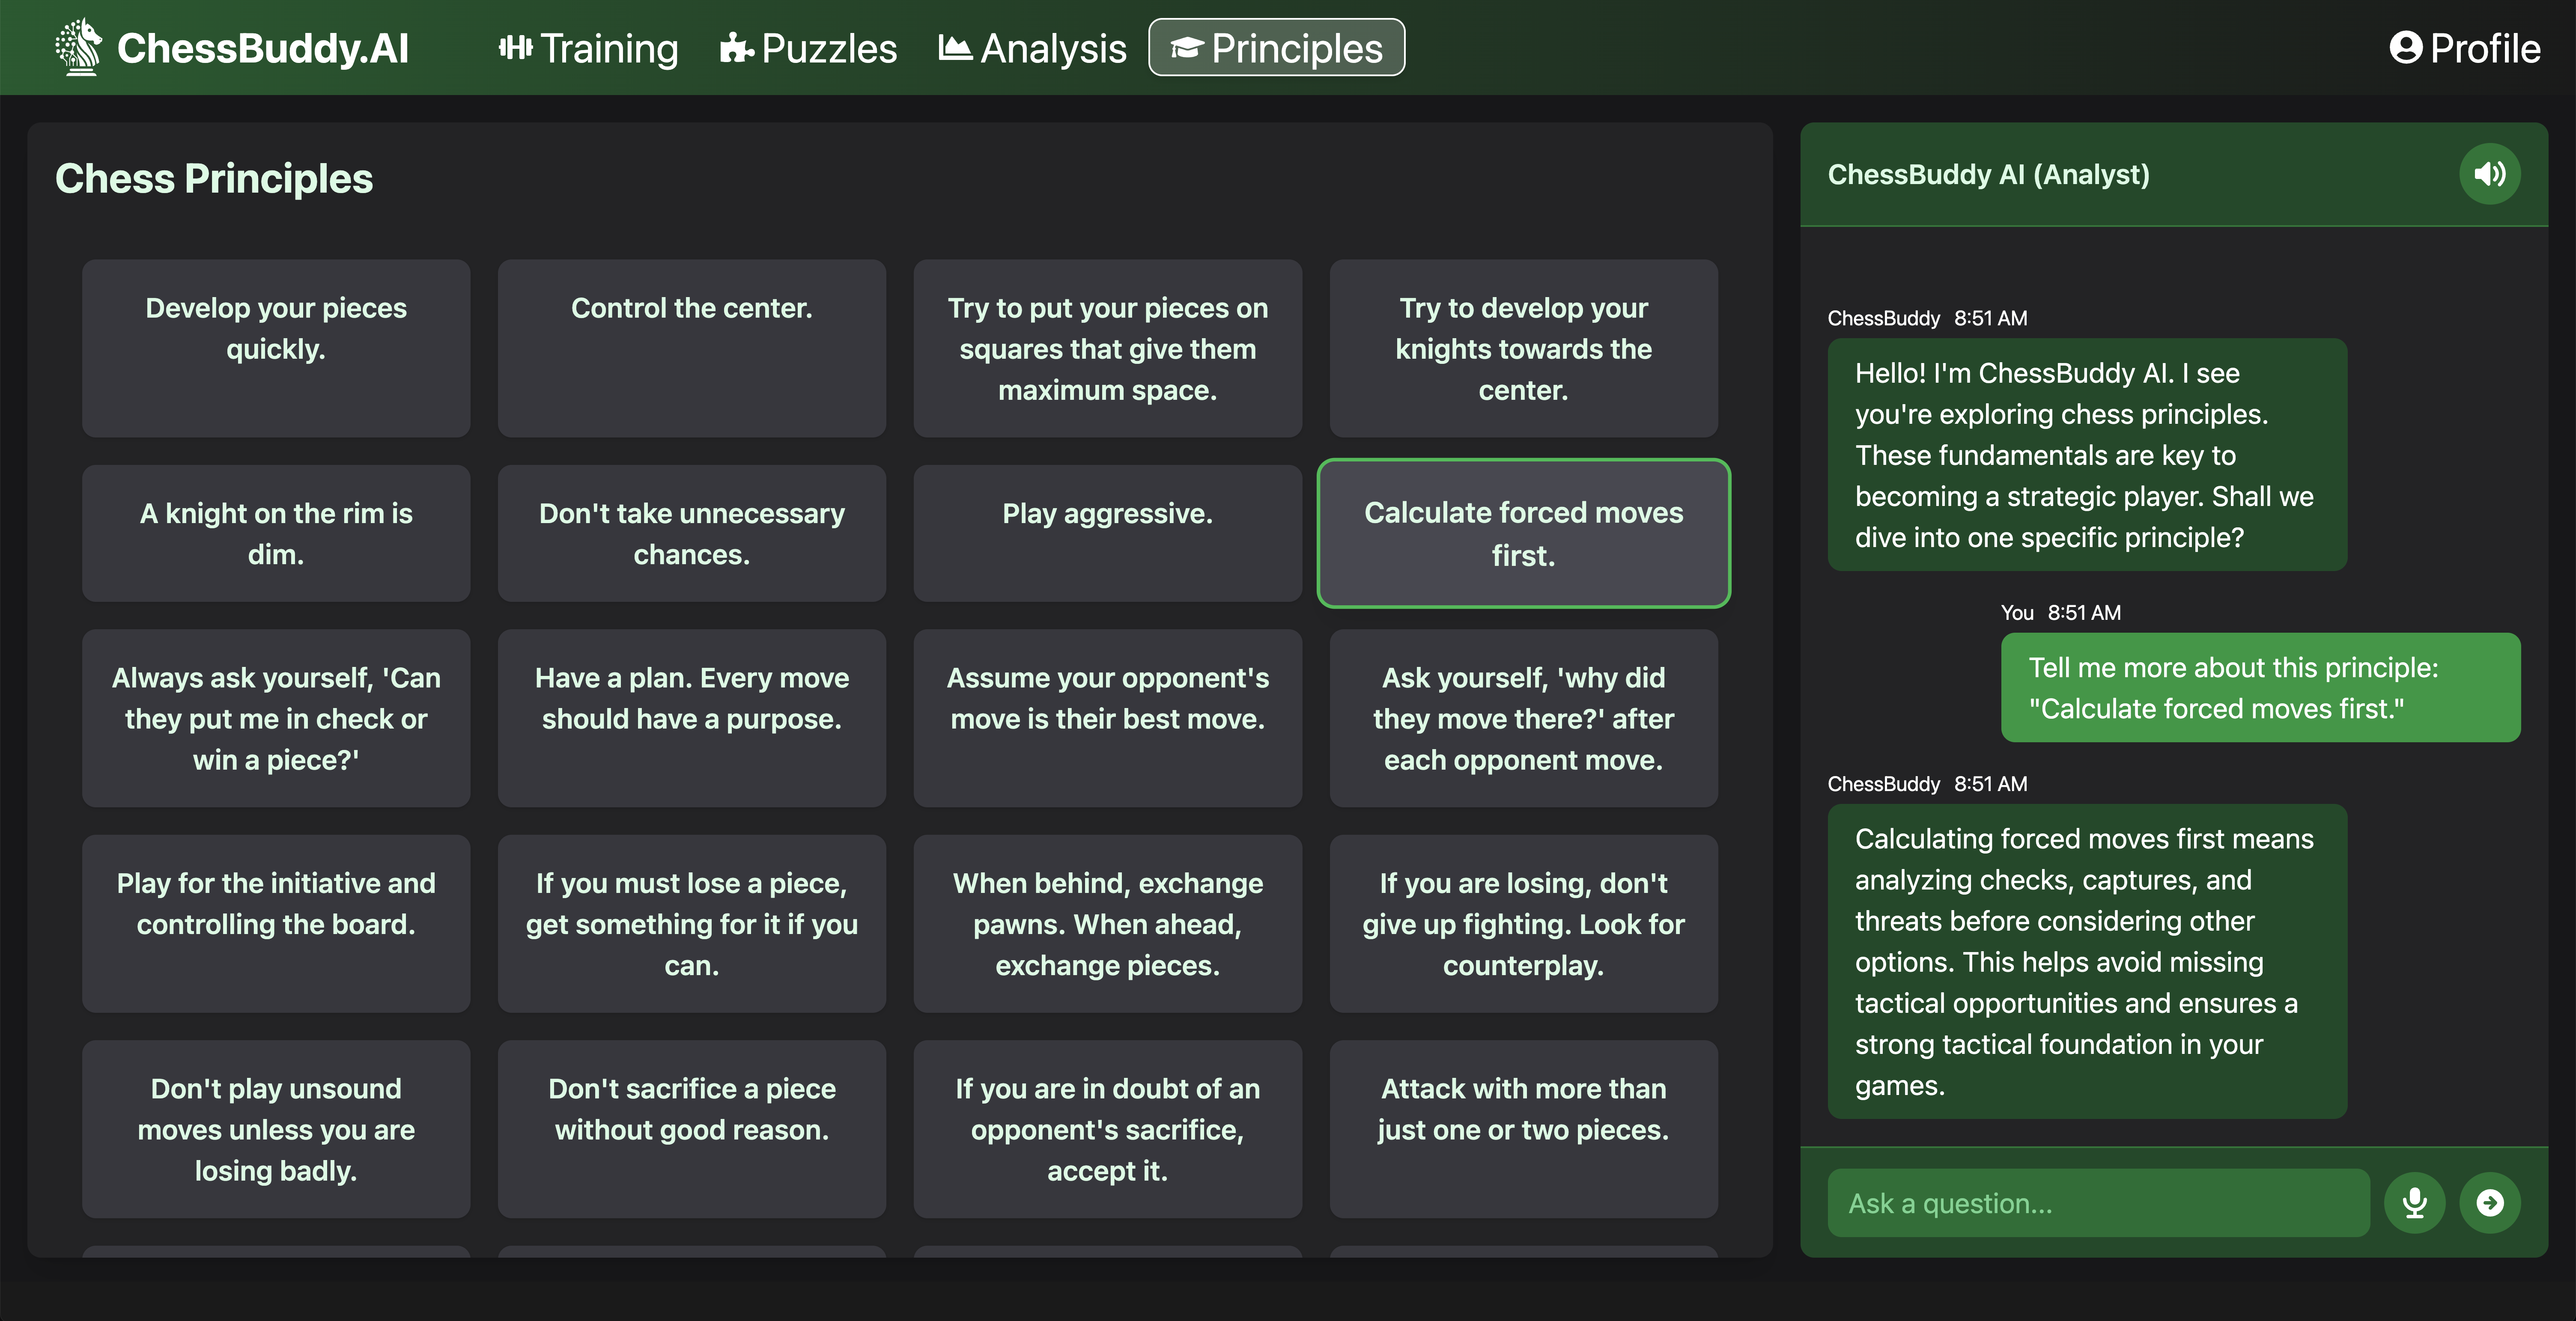Select 'Develop your pieces quickly' principle
Image resolution: width=2576 pixels, height=1321 pixels.
point(276,348)
